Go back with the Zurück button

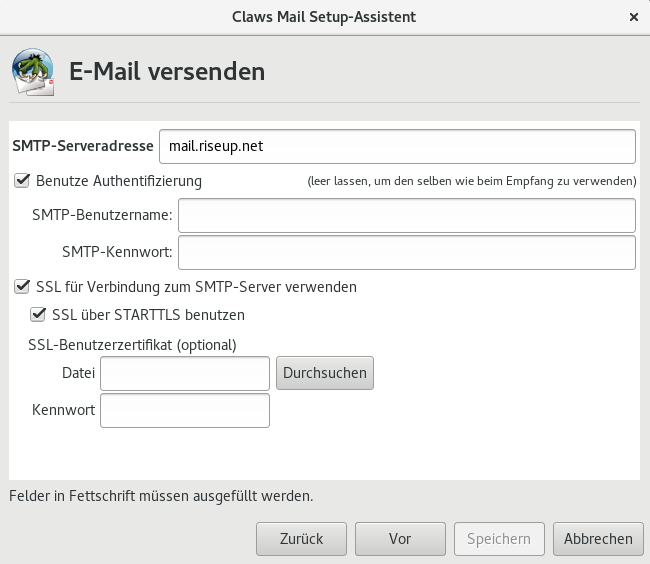(x=301, y=538)
